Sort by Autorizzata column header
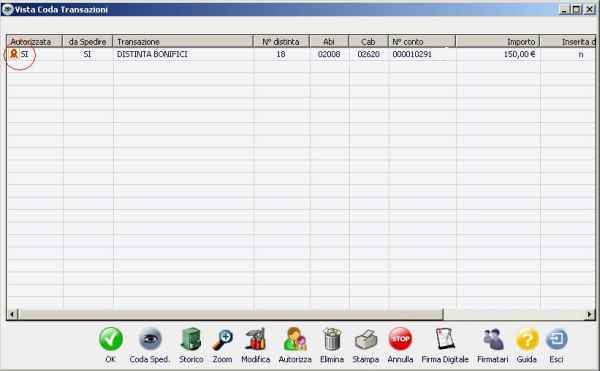Image resolution: width=600 pixels, height=371 pixels. click(34, 41)
